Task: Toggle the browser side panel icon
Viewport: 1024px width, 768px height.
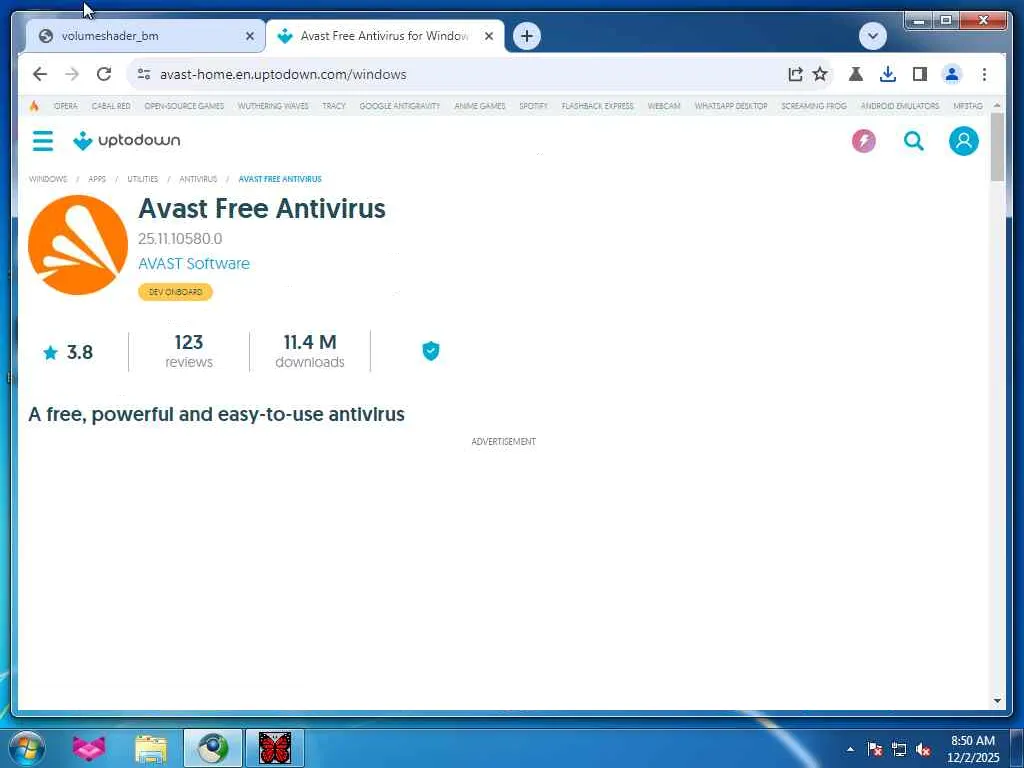Action: coord(920,74)
